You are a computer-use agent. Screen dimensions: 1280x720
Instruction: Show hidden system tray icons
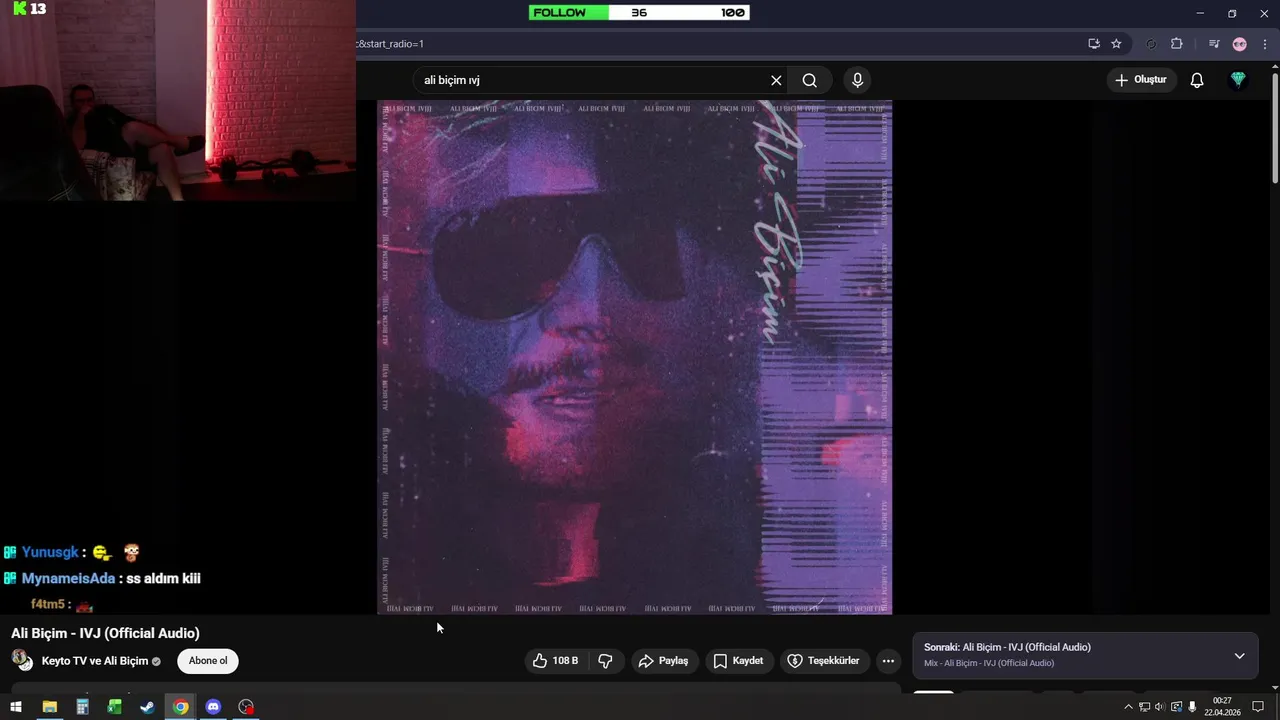(x=1128, y=707)
